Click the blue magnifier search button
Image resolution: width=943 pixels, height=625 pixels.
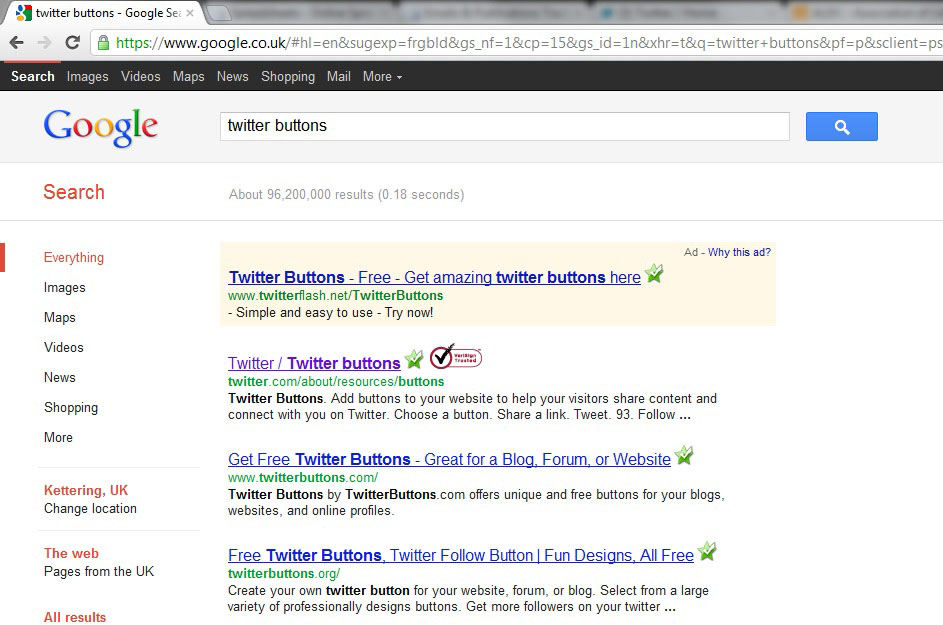click(841, 126)
